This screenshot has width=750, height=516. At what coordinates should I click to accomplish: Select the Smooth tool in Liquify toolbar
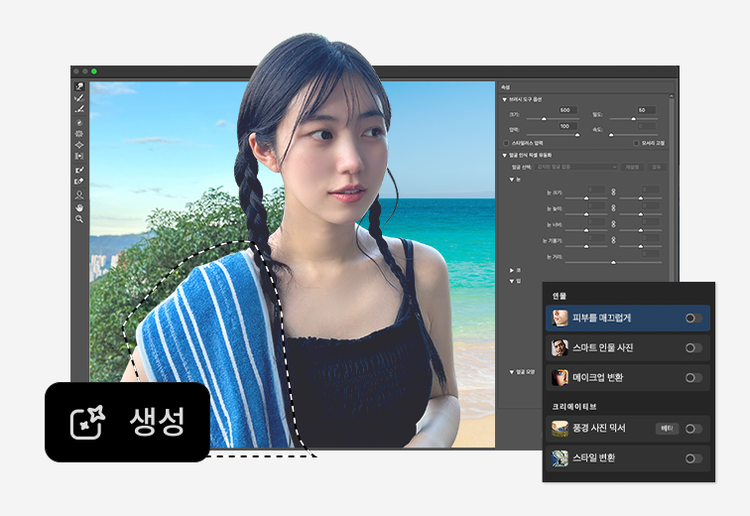pos(79,110)
